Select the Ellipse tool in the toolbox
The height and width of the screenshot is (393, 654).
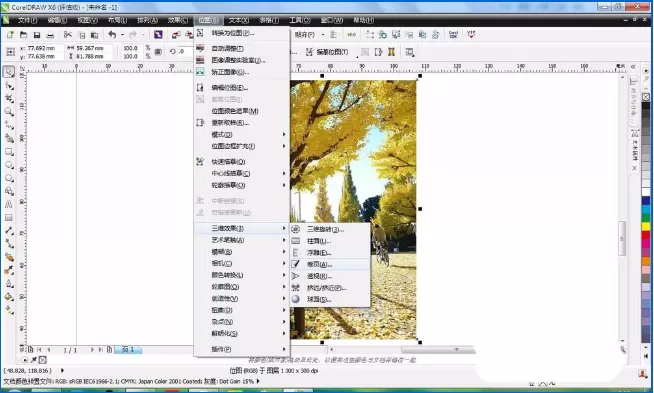tap(9, 165)
